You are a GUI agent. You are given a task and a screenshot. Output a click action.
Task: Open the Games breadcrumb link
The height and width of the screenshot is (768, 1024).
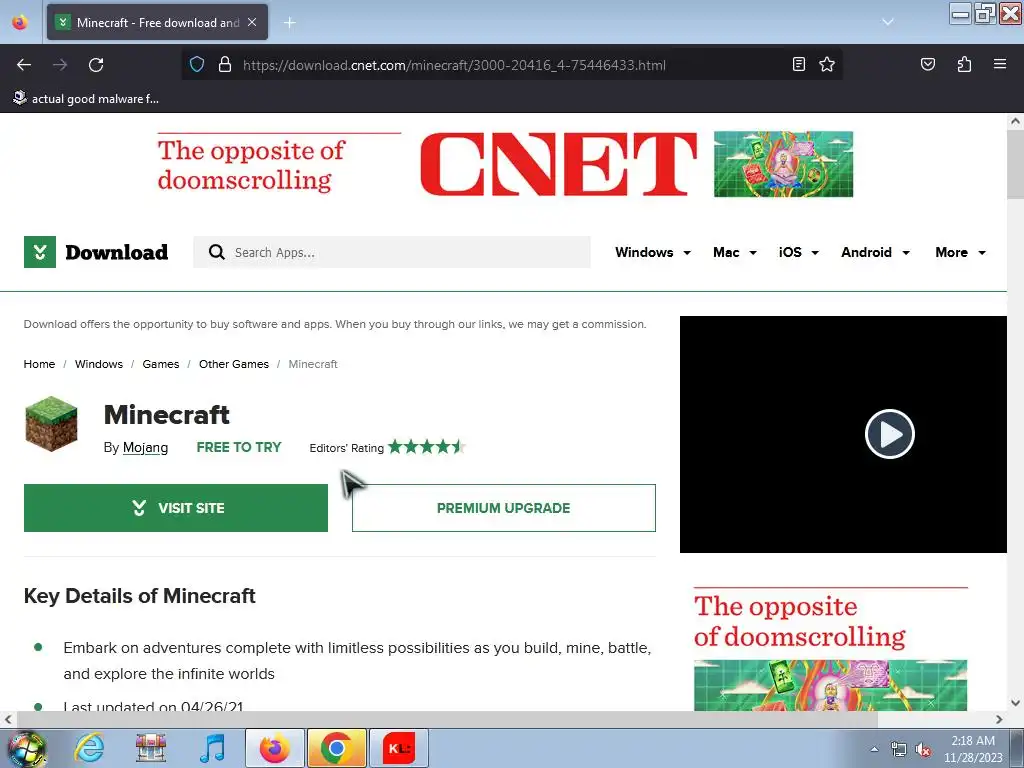click(161, 364)
